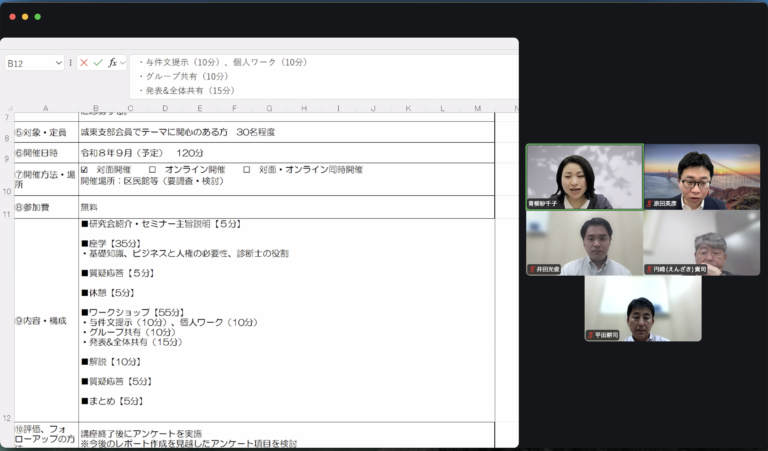Select column M header
The image size is (768, 451).
pos(478,108)
